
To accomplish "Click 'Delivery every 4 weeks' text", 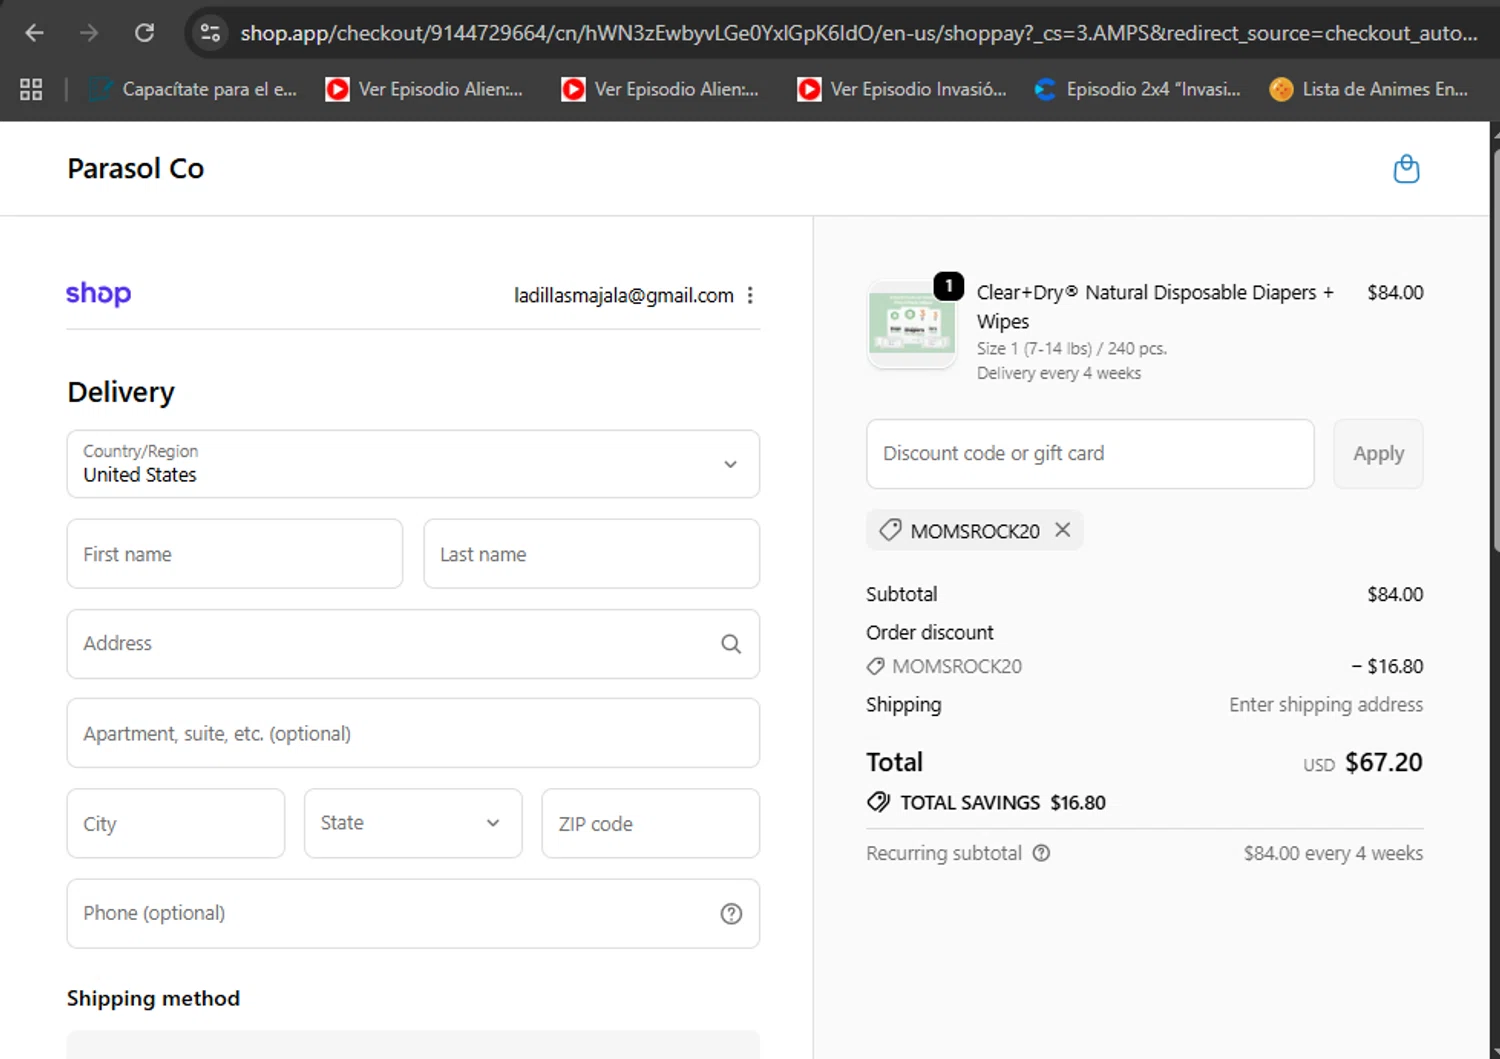I will point(1059,373).
